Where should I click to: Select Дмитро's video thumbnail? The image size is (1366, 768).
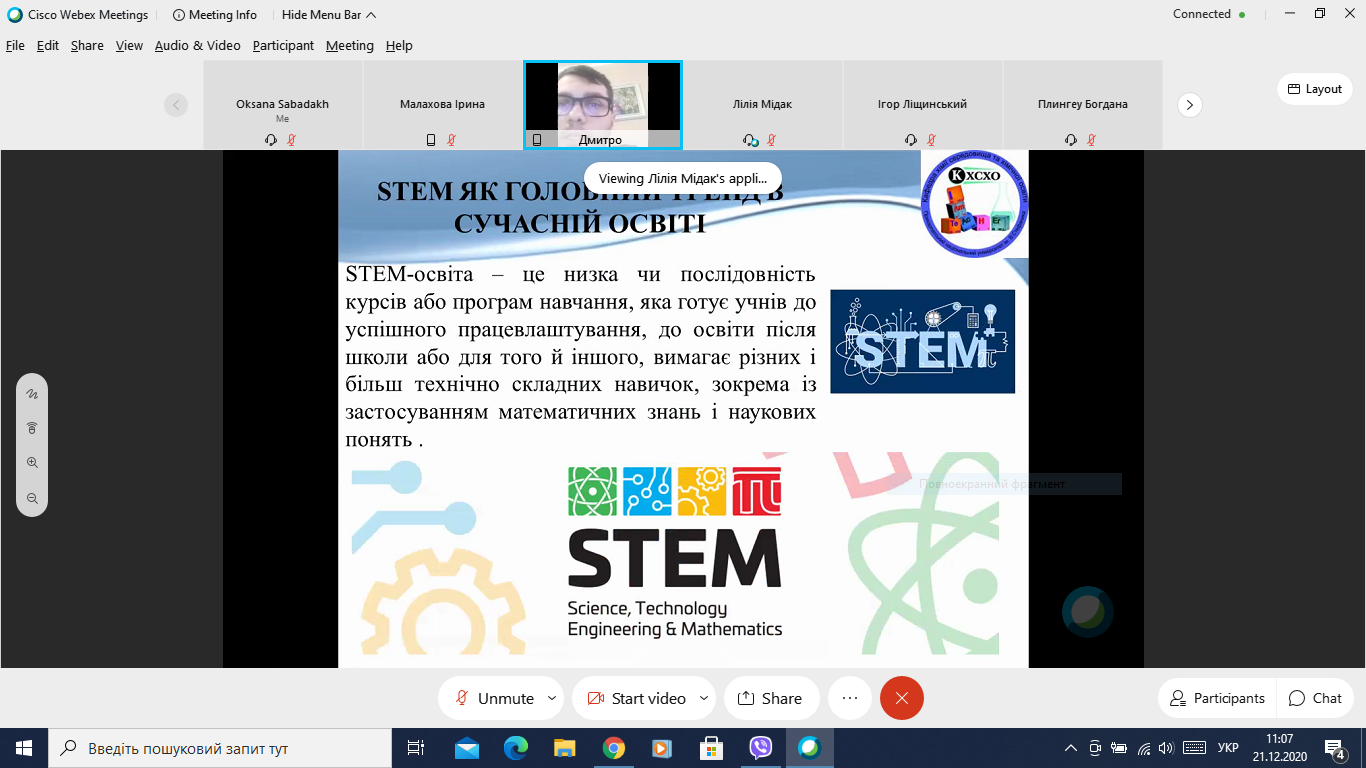(603, 104)
